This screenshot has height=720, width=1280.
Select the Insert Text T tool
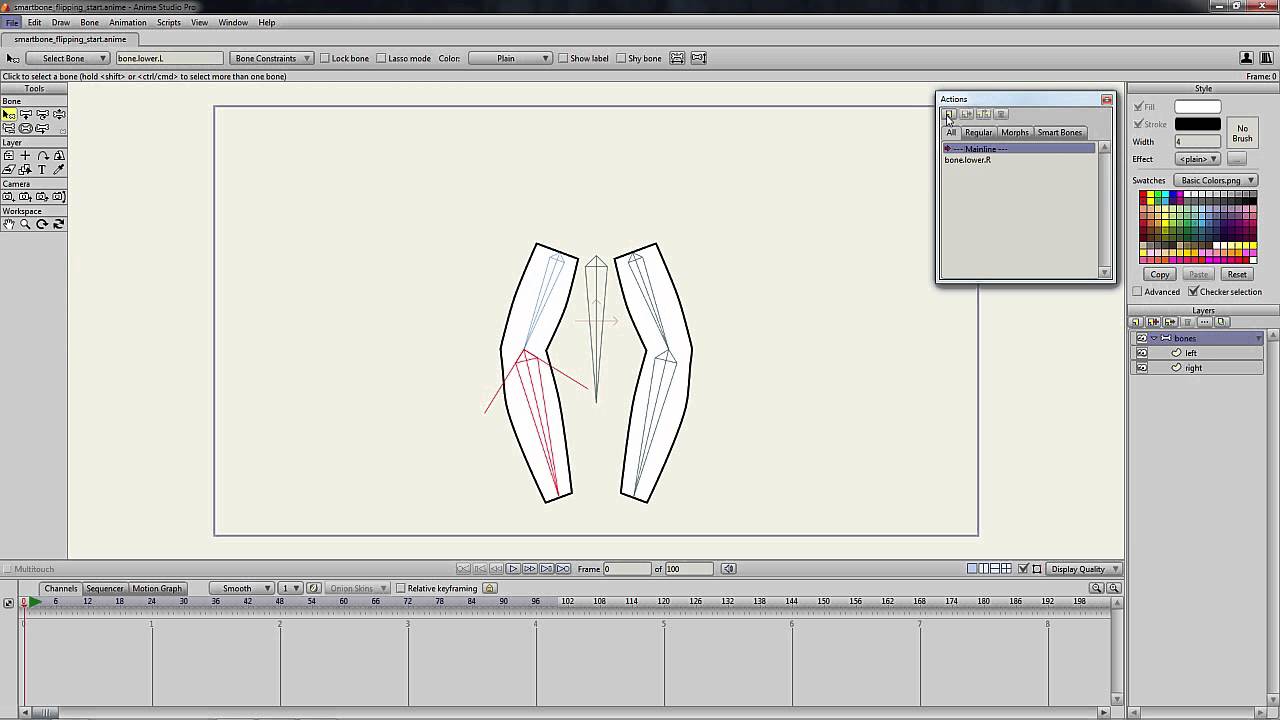click(42, 170)
